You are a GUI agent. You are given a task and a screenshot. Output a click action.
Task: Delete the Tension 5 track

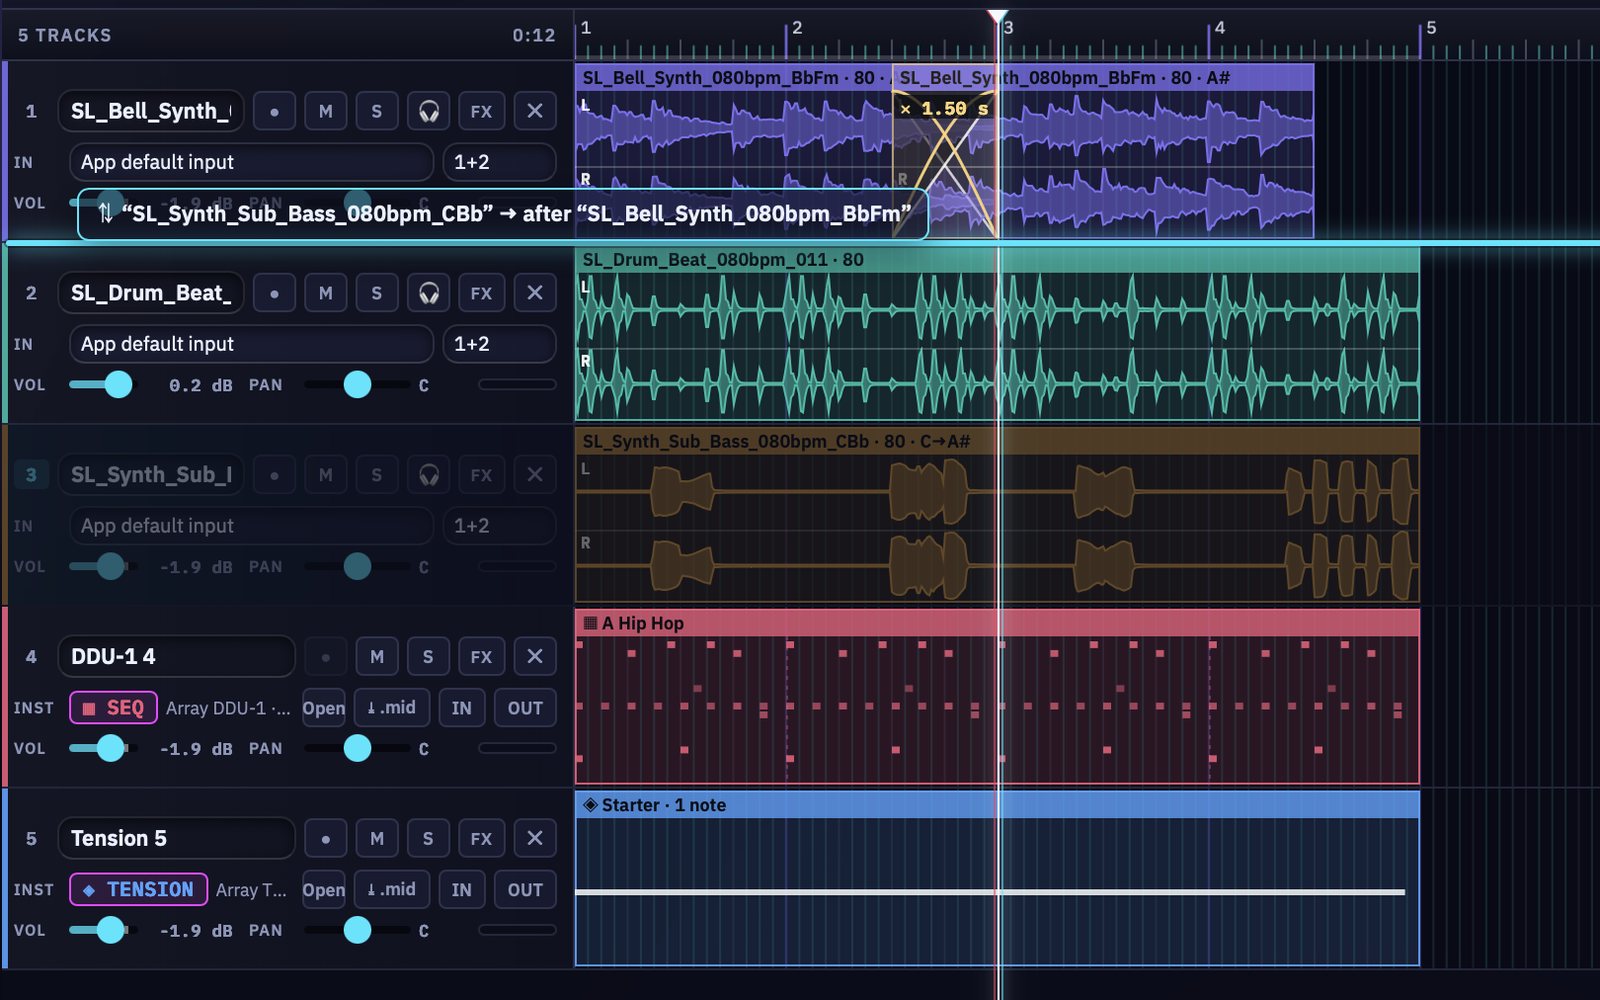coord(535,839)
